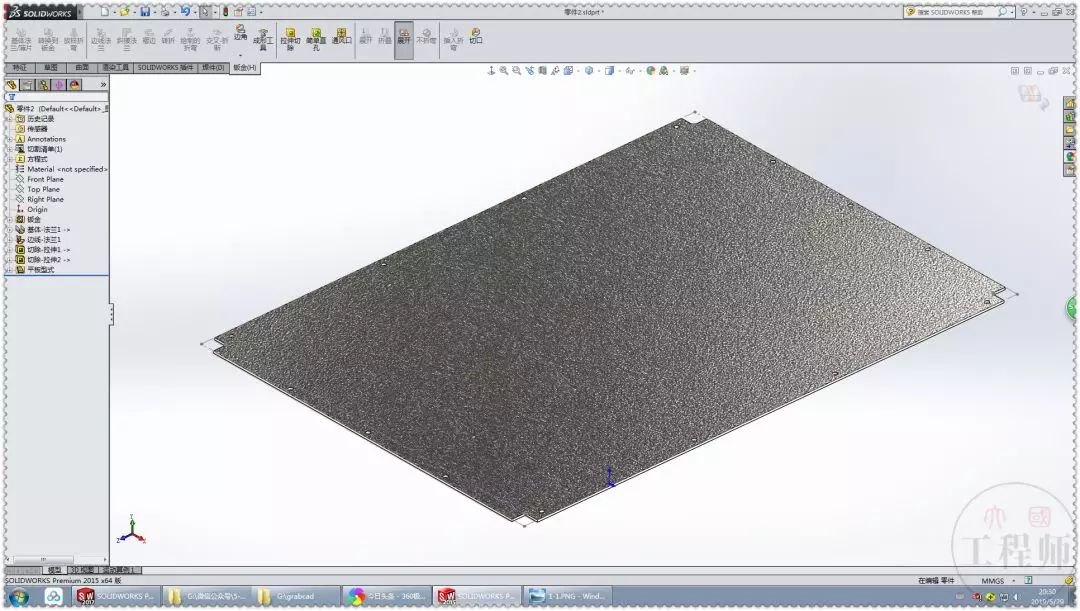Expand the 平板型式 flat pattern node
Screen dimensions: 1080x611
tap(10, 269)
